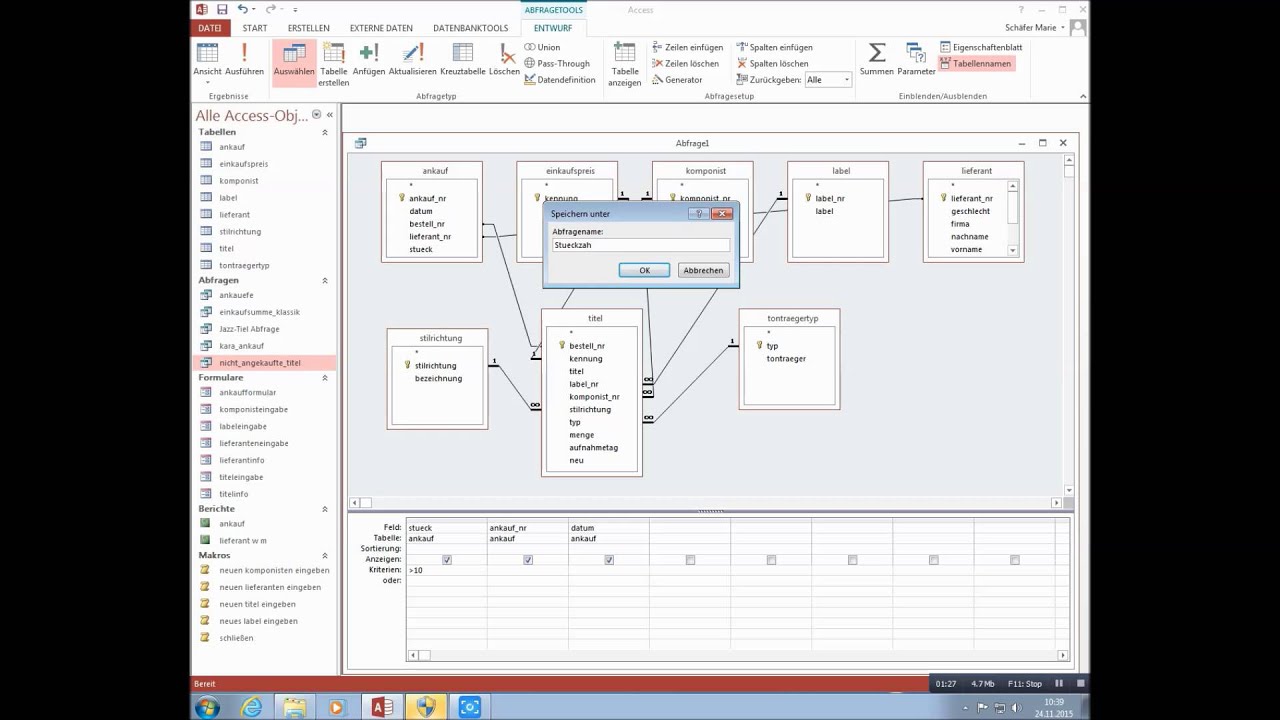Confirm save with OK button
The image size is (1280, 720).
tap(645, 270)
